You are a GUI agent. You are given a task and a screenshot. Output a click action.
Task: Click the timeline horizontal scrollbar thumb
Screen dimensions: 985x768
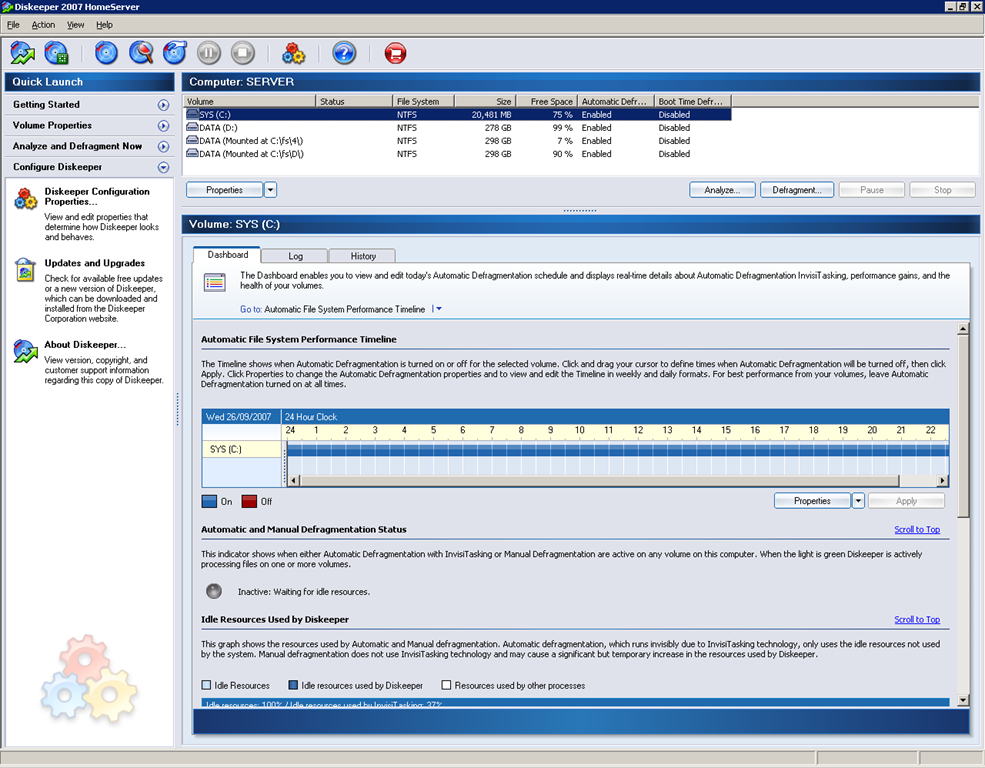pyautogui.click(x=599, y=480)
